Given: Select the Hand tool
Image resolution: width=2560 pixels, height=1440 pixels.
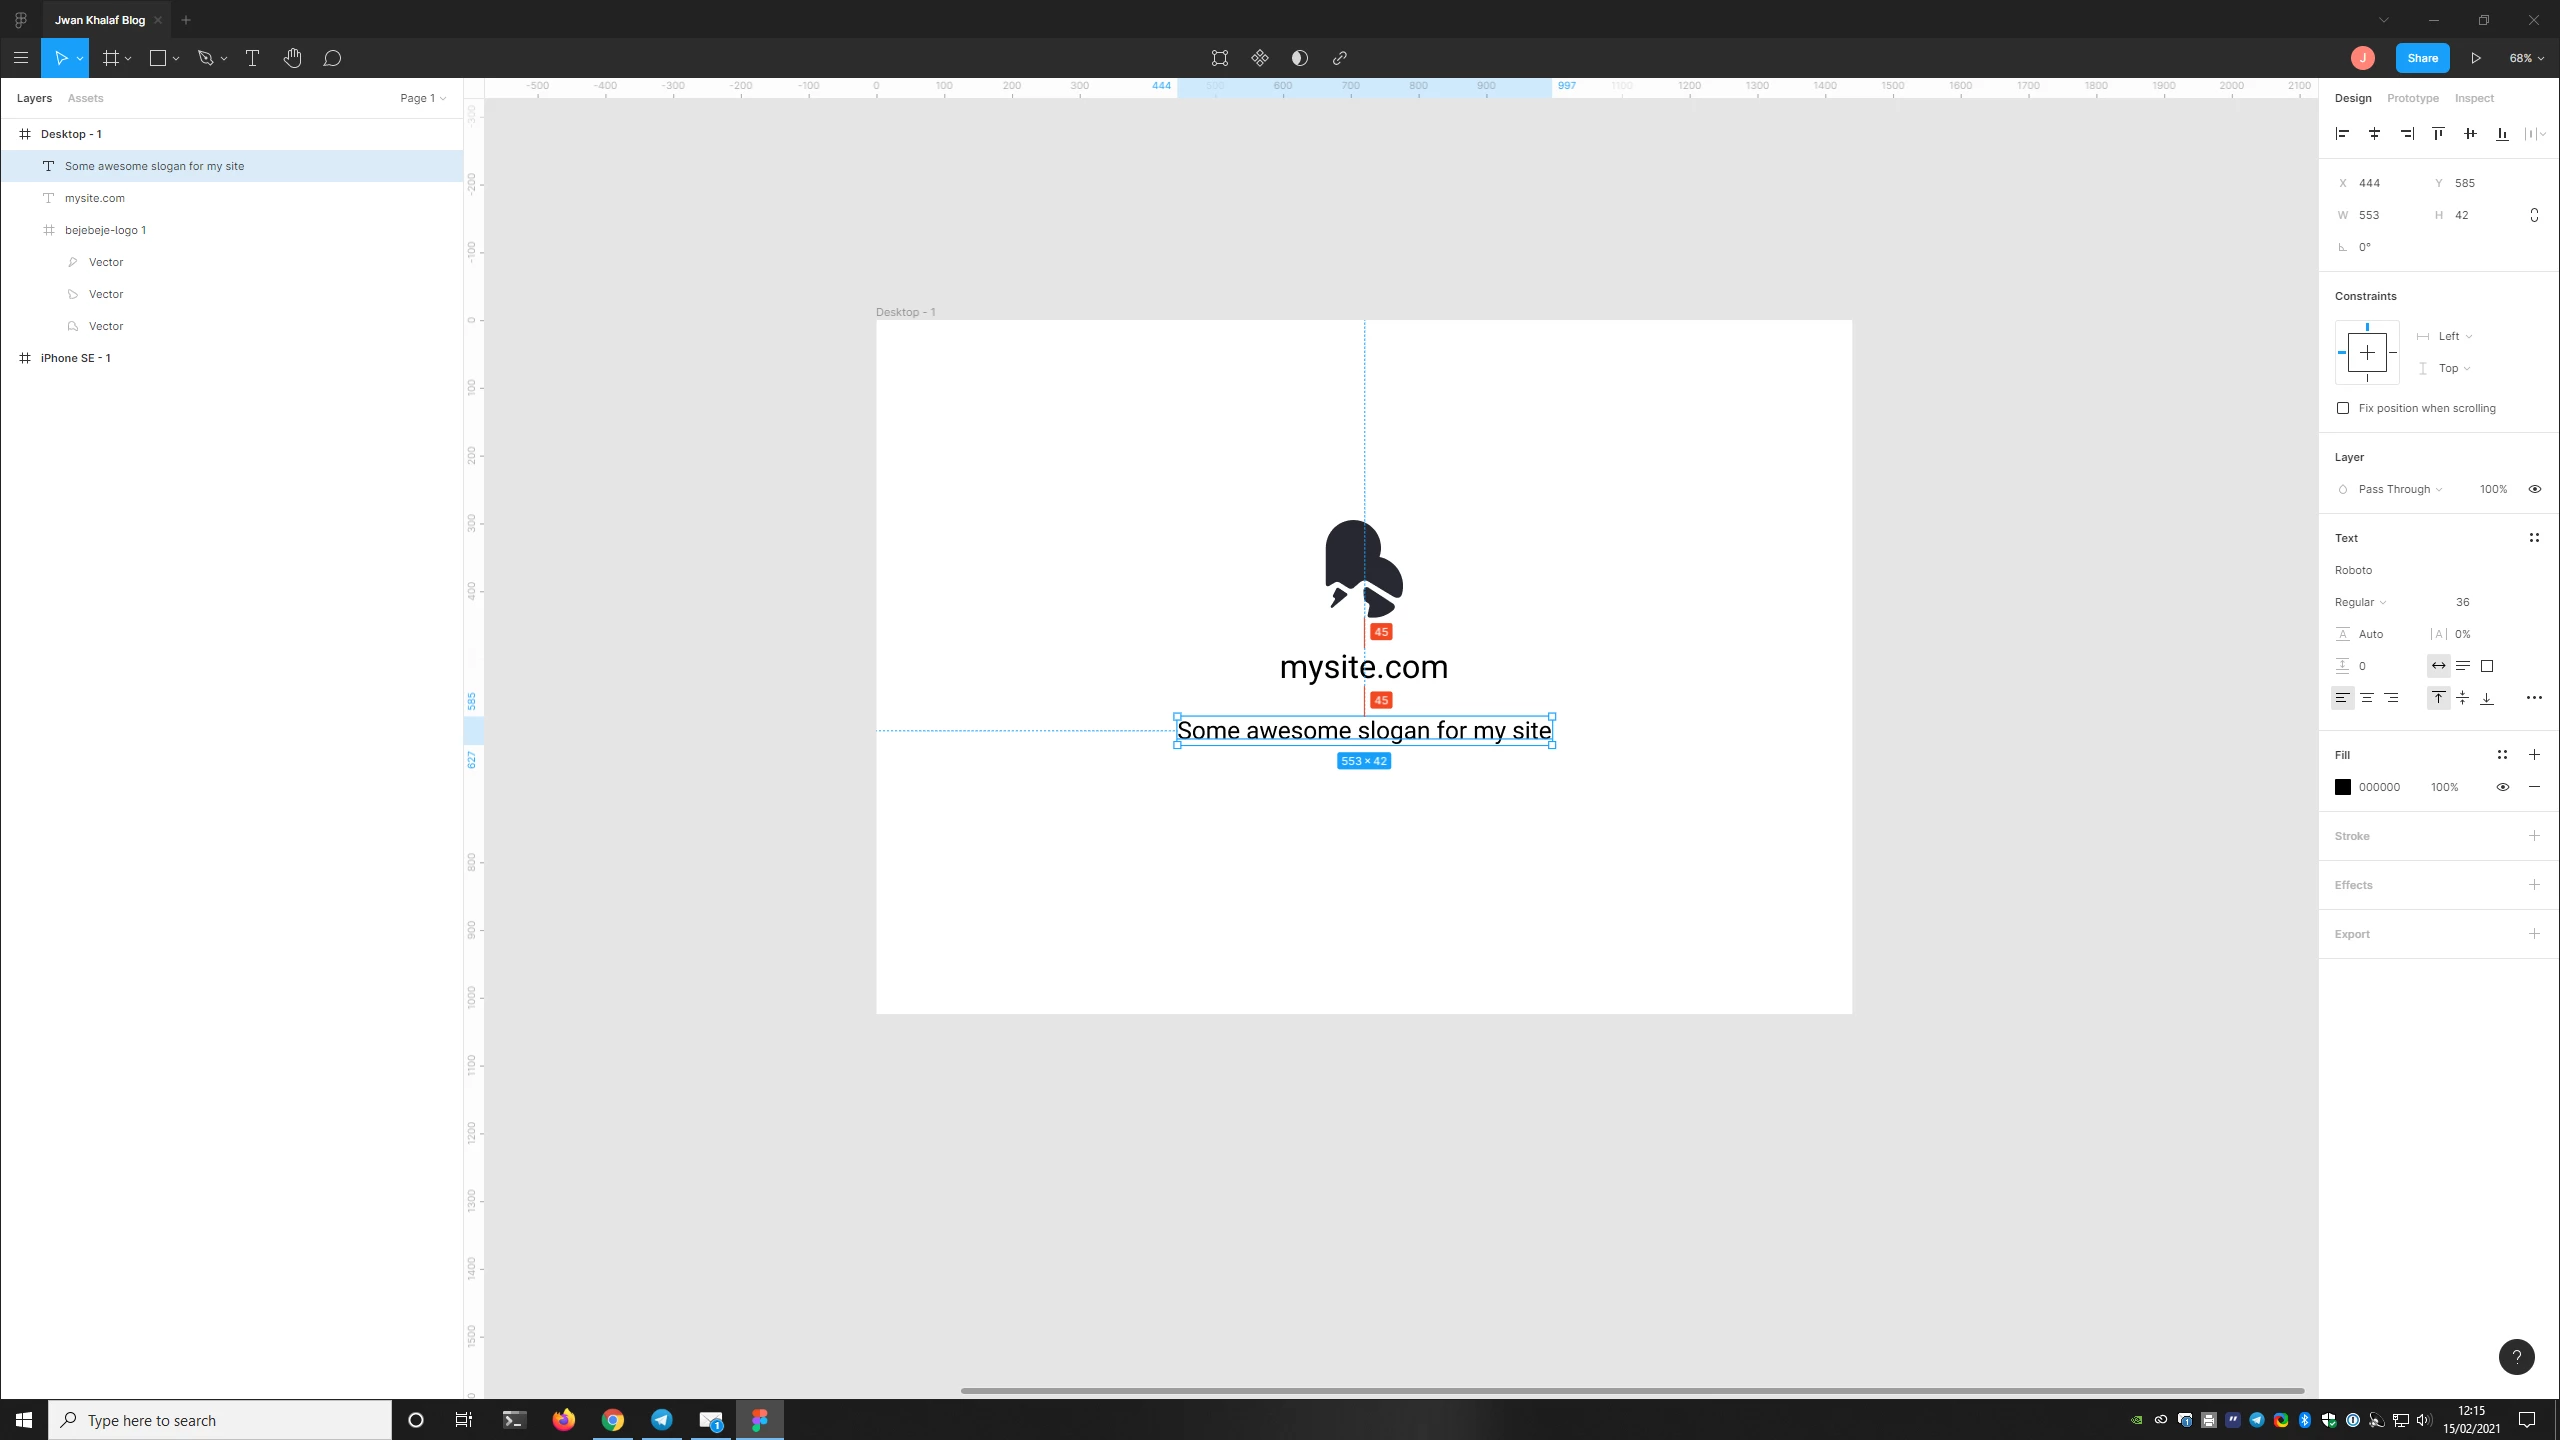Looking at the screenshot, I should tap(292, 58).
